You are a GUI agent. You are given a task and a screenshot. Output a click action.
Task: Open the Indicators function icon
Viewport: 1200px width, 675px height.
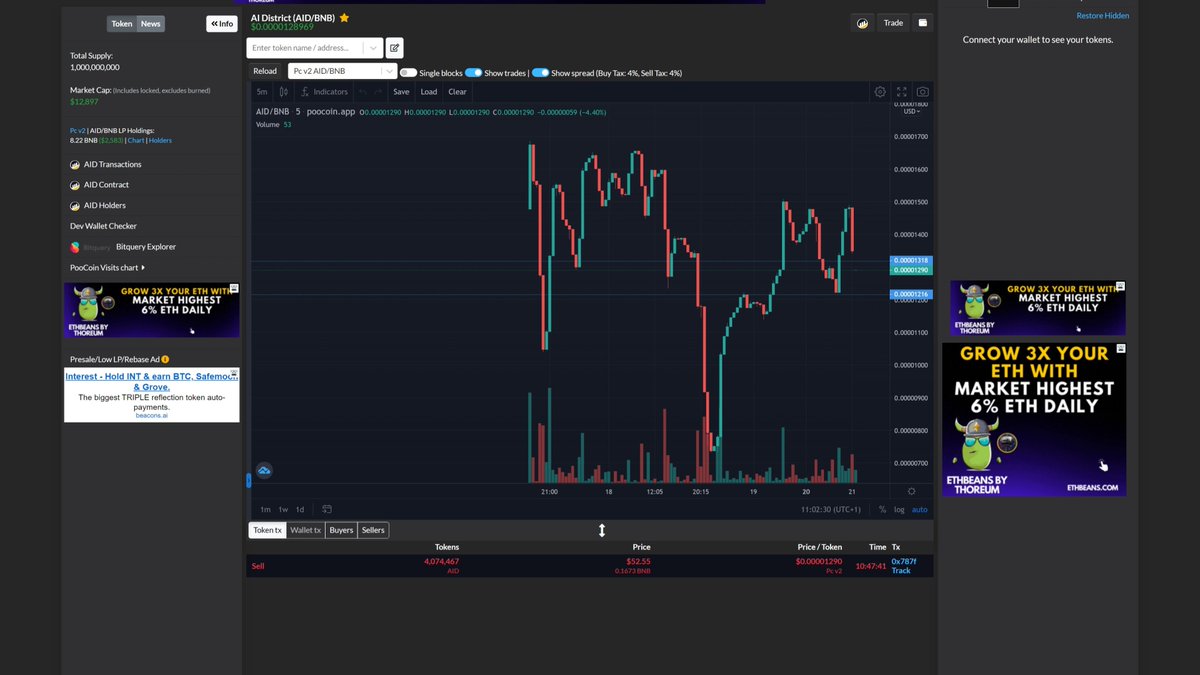coord(305,92)
